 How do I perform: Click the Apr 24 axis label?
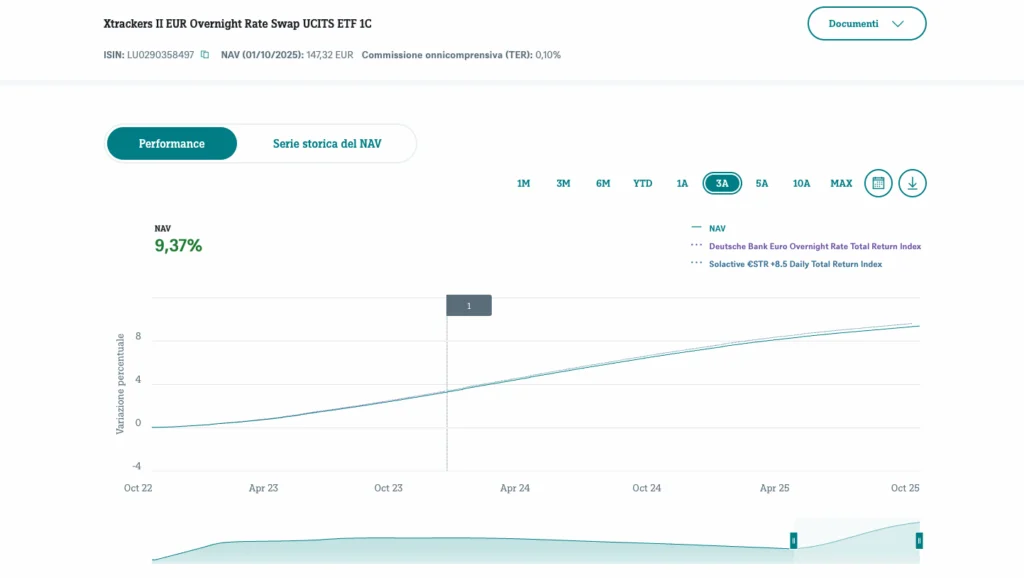click(515, 488)
